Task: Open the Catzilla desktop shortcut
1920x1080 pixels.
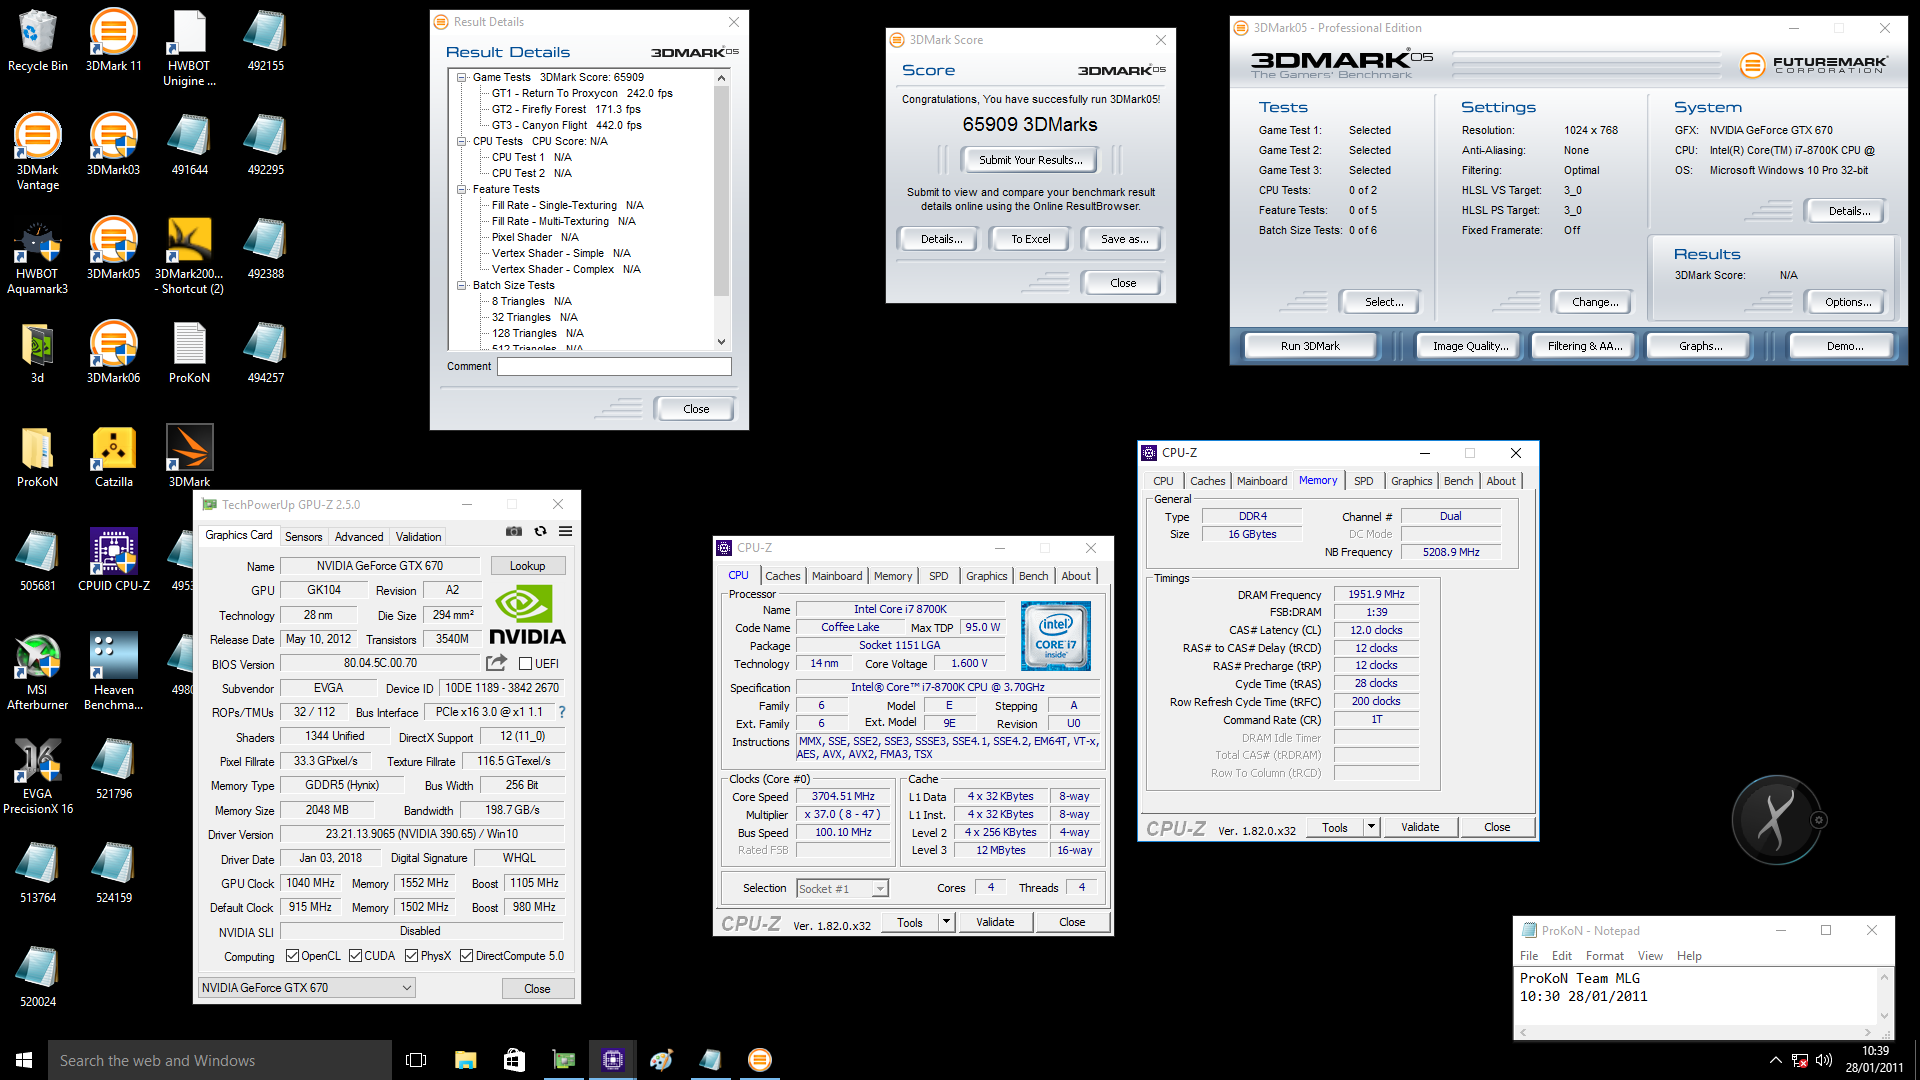Action: tap(113, 456)
